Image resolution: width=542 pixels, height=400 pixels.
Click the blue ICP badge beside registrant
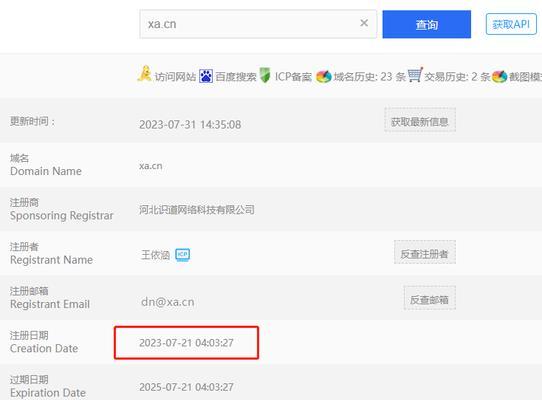(183, 255)
